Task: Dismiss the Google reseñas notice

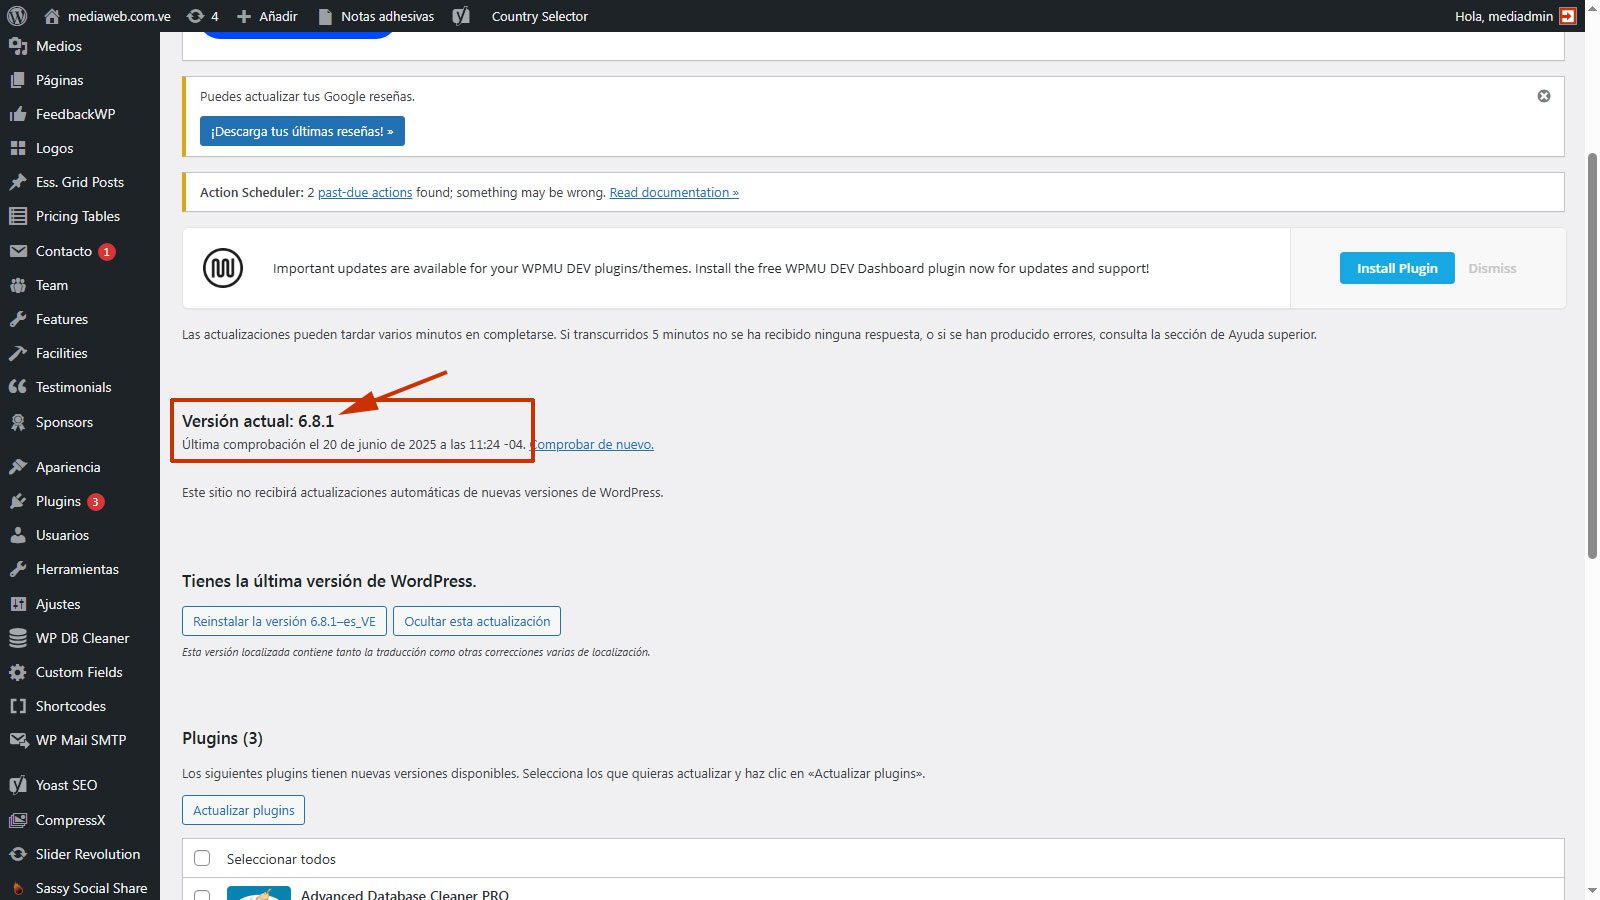Action: (1544, 96)
